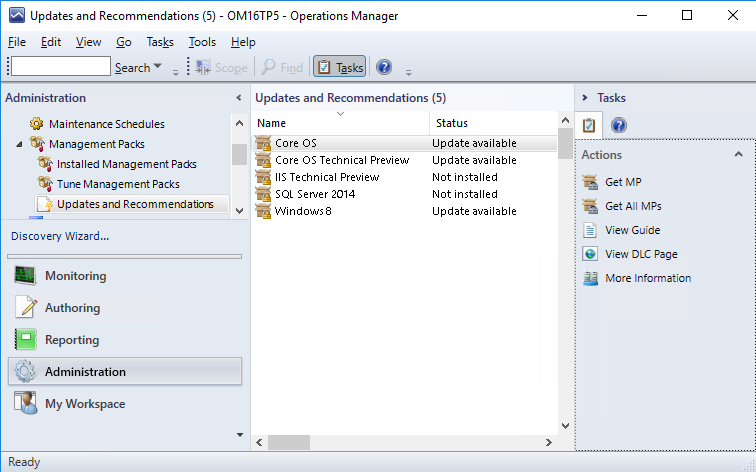Screen dimensions: 756x472
Task: Click the Authoring pencil icon
Action: [x=25, y=308]
